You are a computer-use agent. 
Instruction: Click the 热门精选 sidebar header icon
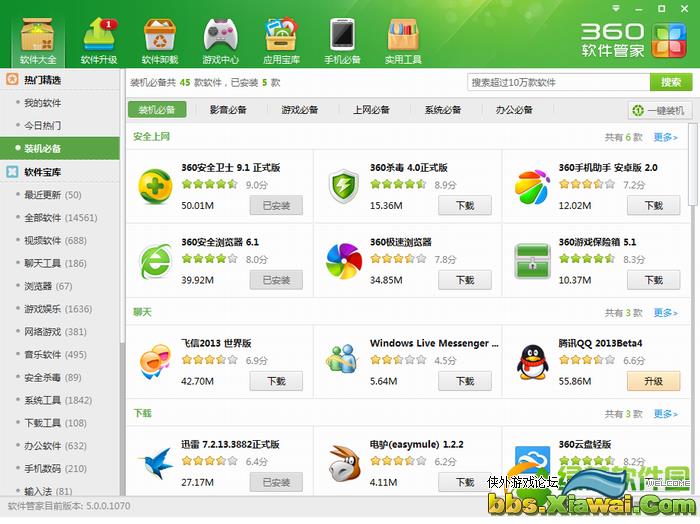pos(12,79)
